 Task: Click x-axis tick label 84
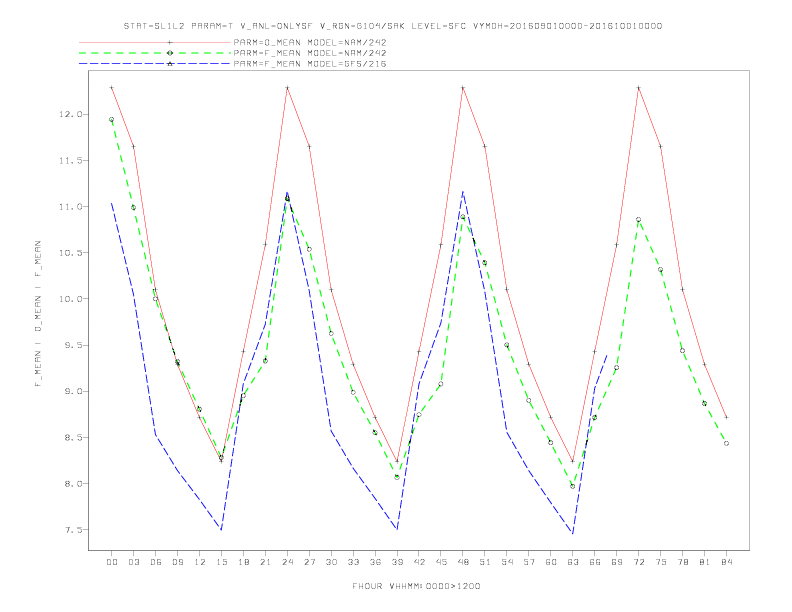tap(727, 562)
